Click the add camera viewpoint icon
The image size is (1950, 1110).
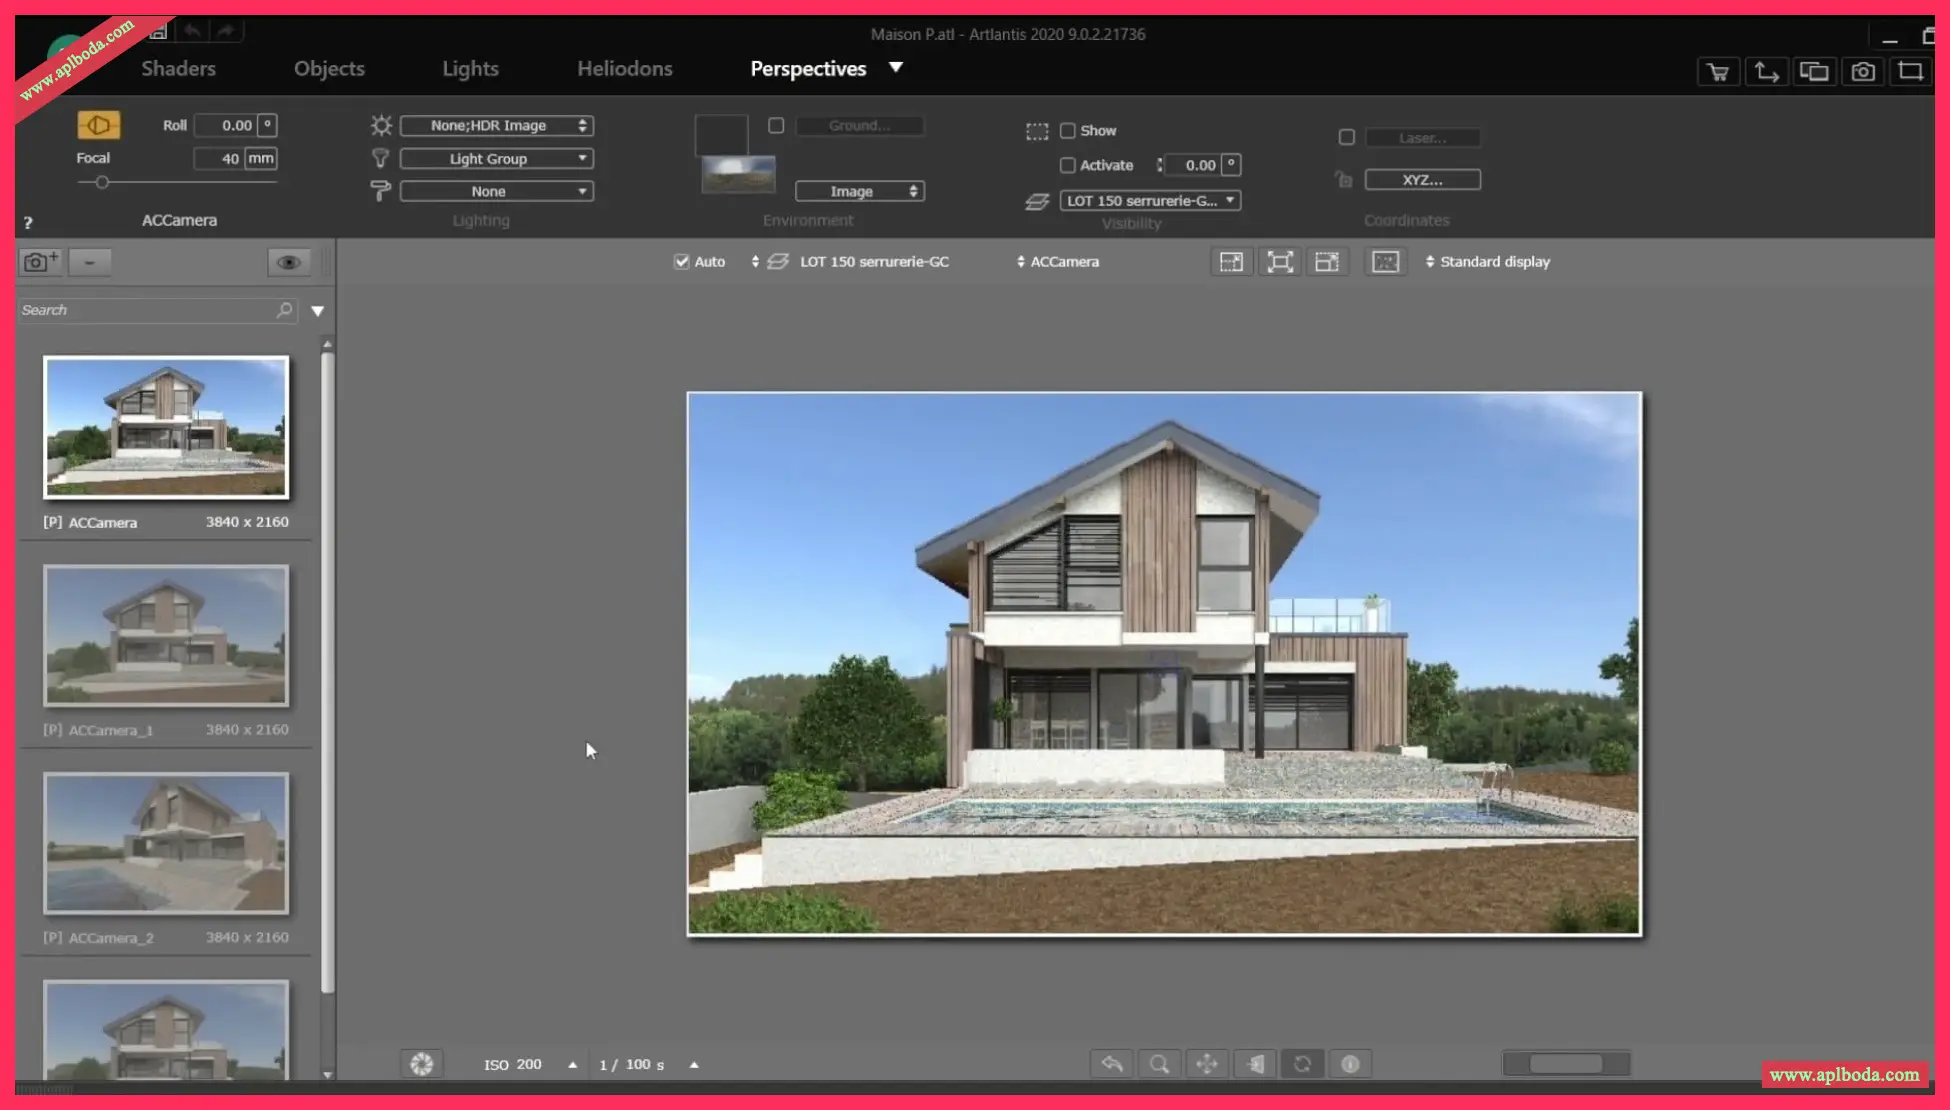tap(40, 262)
